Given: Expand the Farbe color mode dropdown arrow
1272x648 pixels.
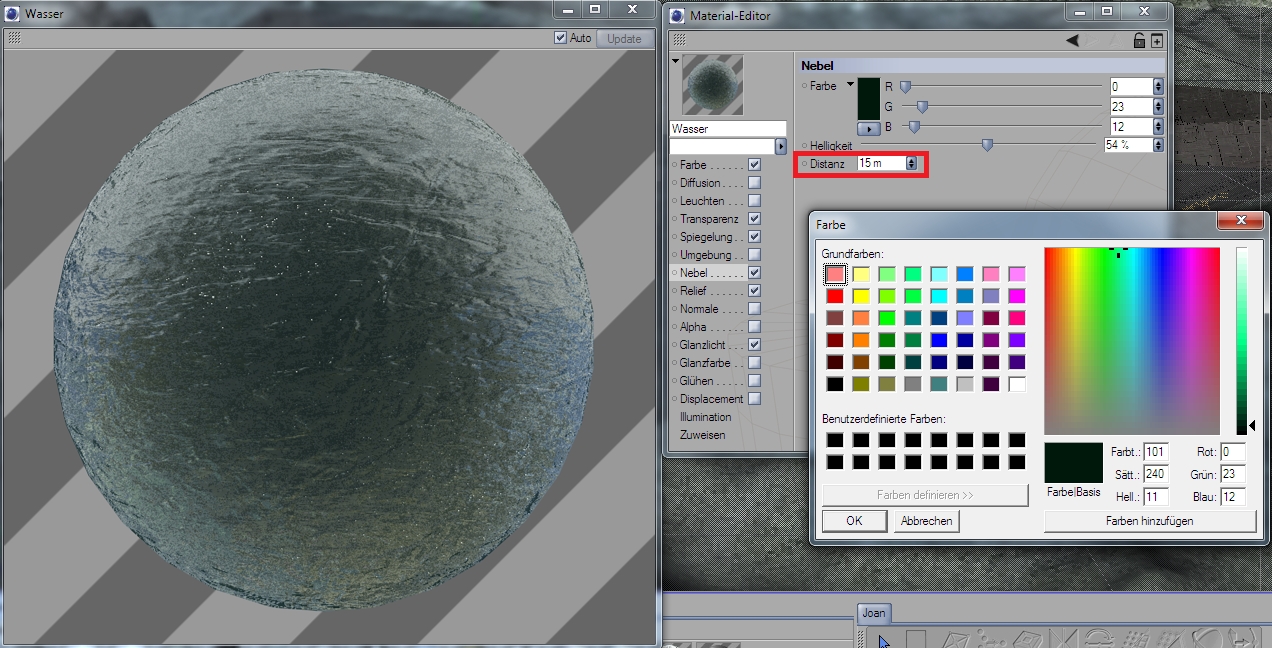Looking at the screenshot, I should [850, 85].
